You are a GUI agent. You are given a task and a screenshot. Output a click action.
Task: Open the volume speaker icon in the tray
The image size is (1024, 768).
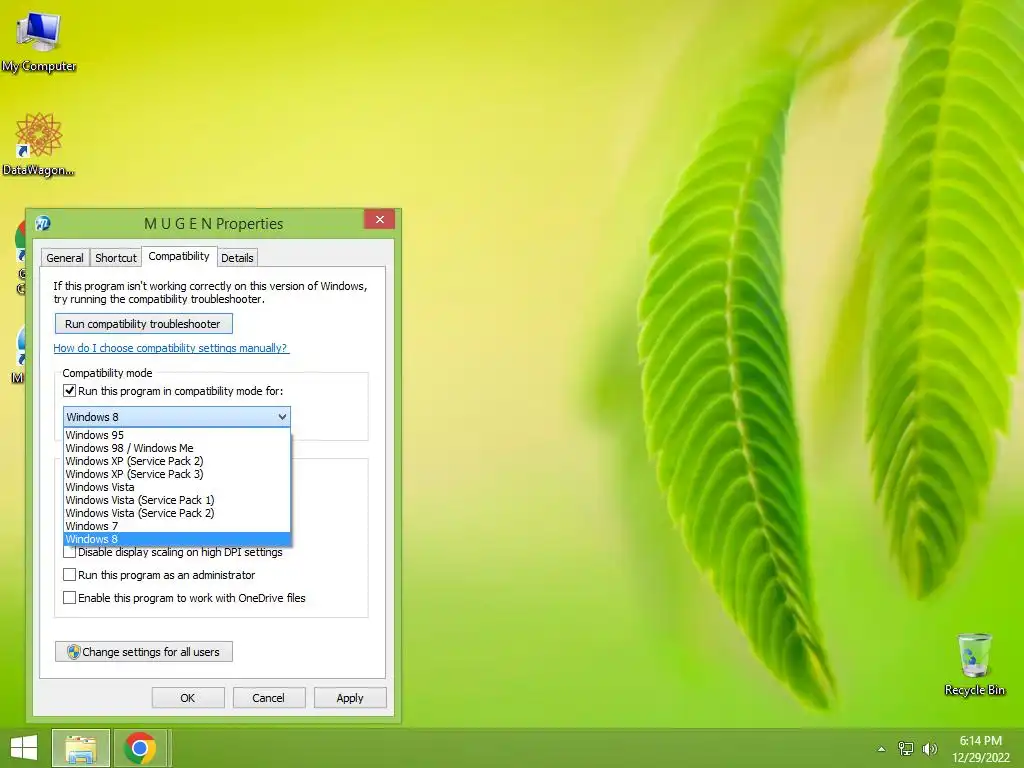[929, 749]
